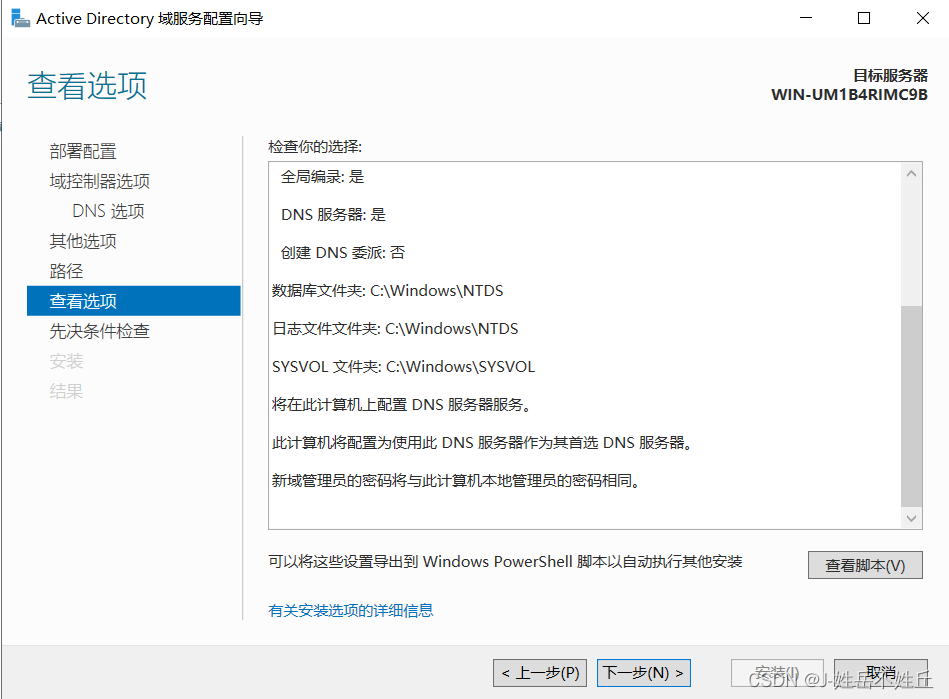This screenshot has height=699, width=949.
Task: Select the highlighted 查看选项 step
Action: tap(134, 301)
